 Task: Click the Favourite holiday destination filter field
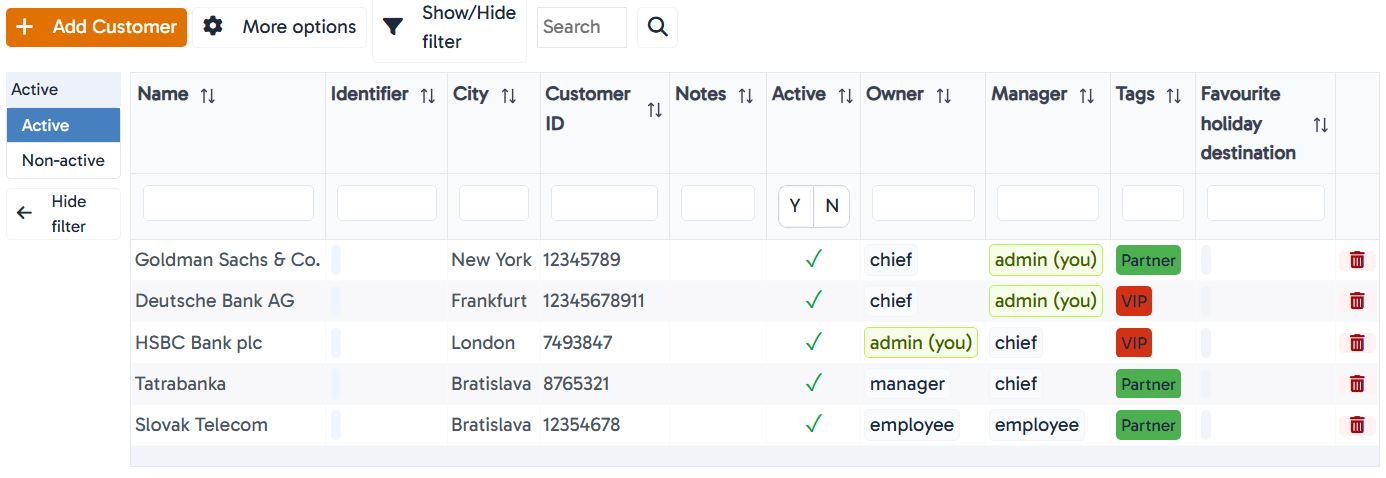point(1266,203)
